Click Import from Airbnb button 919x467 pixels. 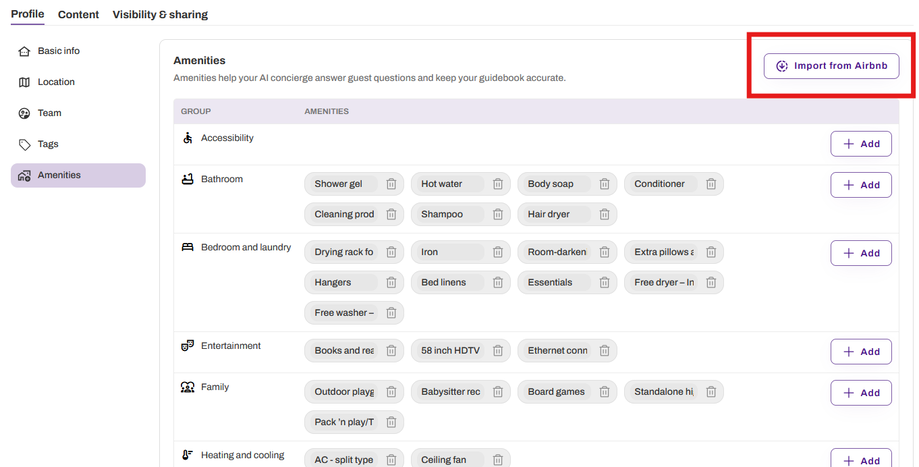[831, 66]
